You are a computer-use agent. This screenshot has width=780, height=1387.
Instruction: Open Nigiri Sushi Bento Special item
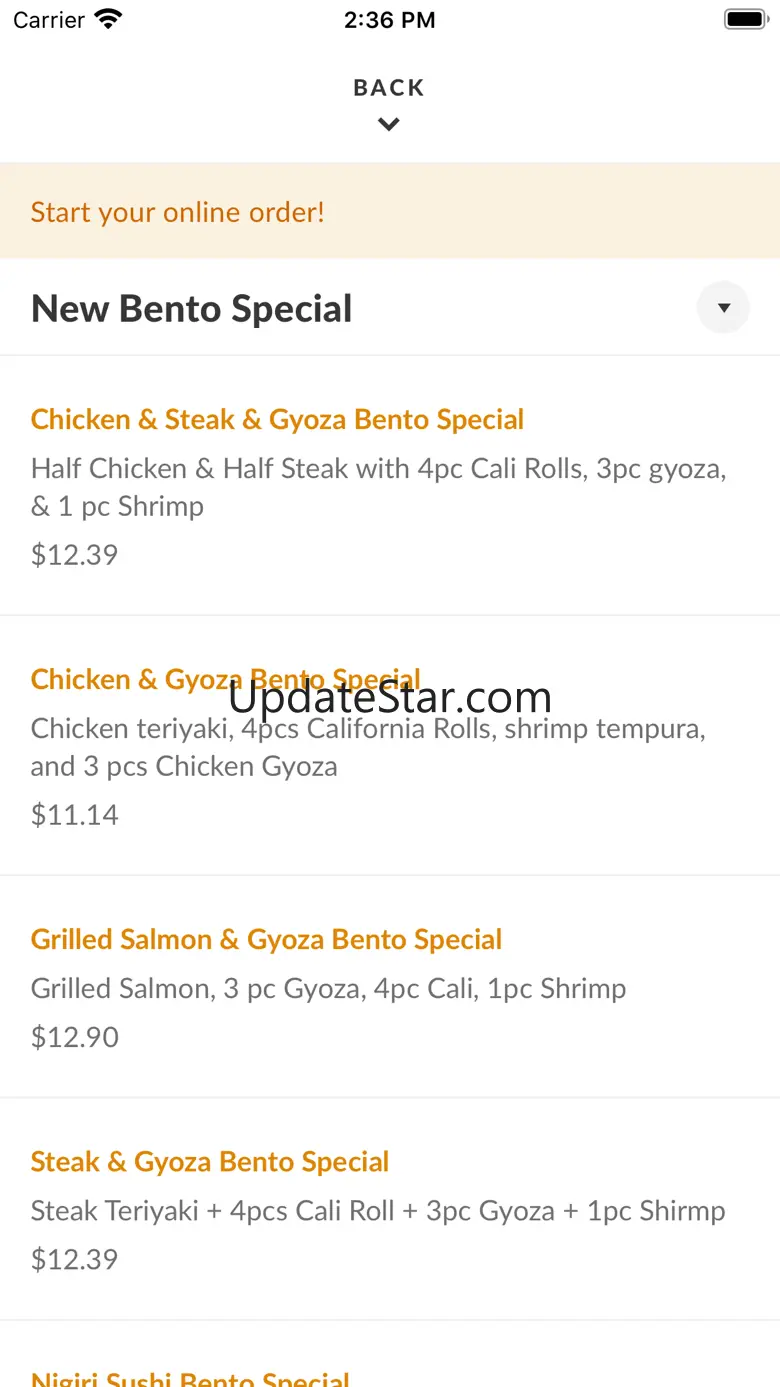pos(190,1378)
